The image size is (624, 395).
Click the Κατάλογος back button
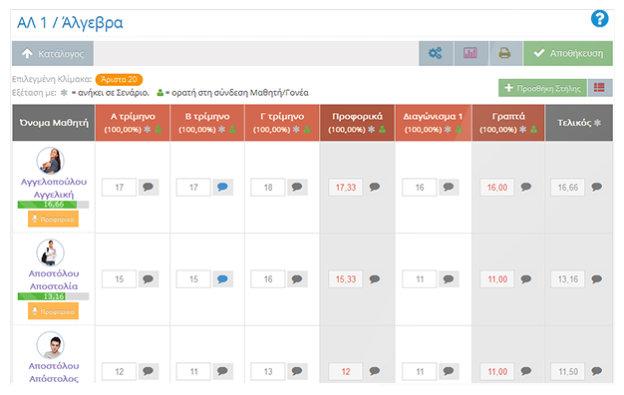tap(53, 53)
